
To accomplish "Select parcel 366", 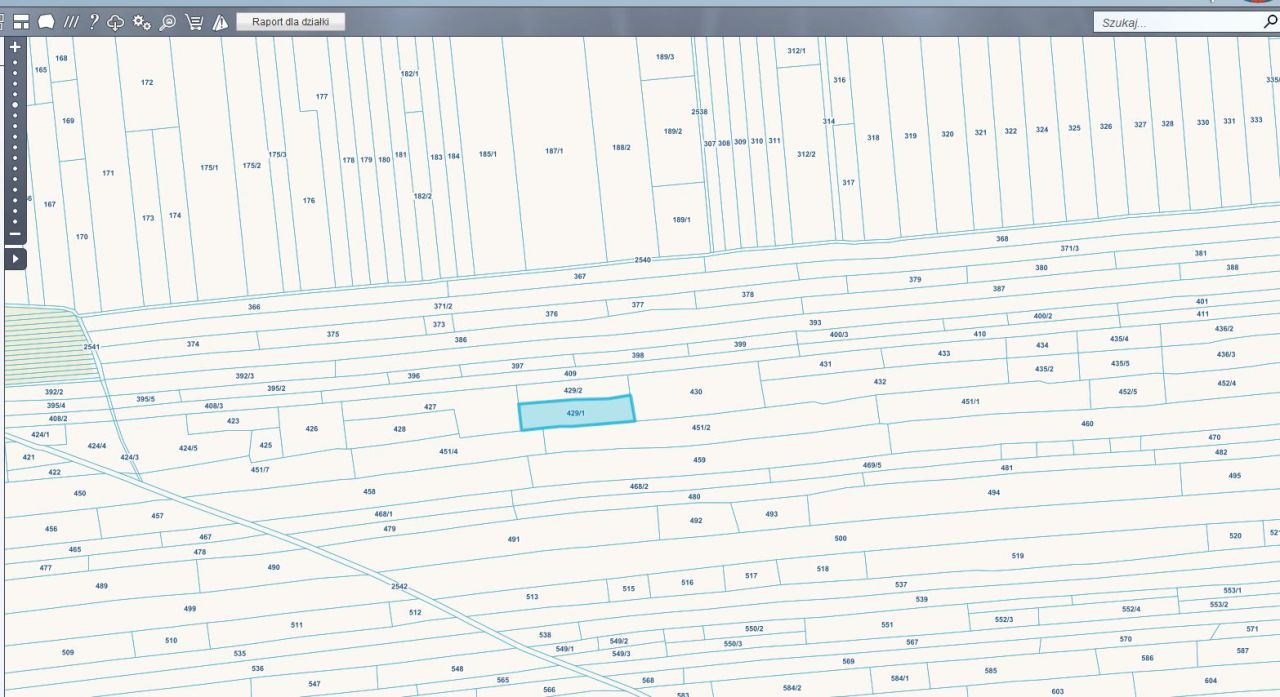I will click(254, 307).
